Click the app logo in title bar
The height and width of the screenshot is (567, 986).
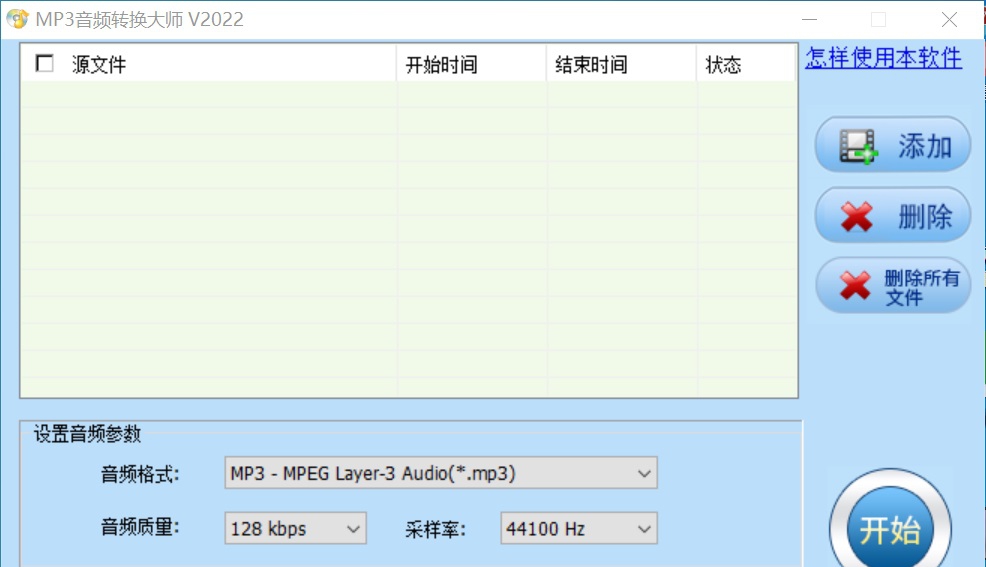point(18,19)
